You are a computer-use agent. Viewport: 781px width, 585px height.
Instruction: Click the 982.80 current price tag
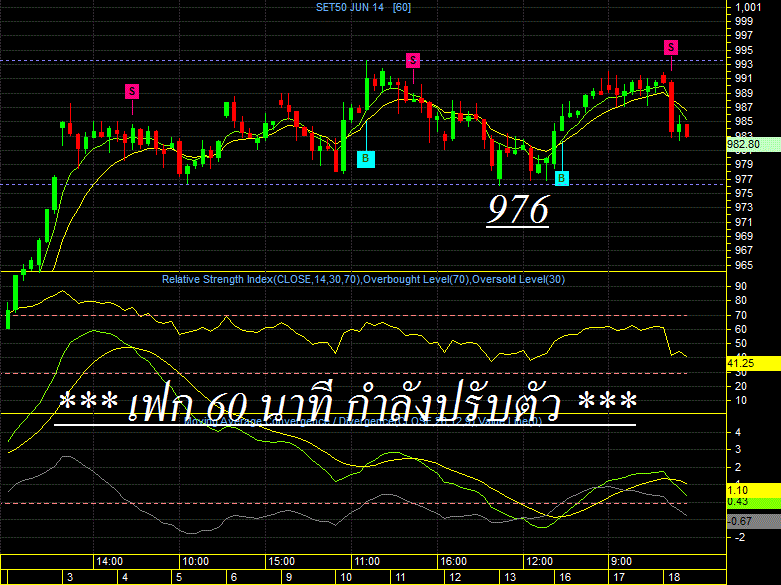pyautogui.click(x=753, y=145)
